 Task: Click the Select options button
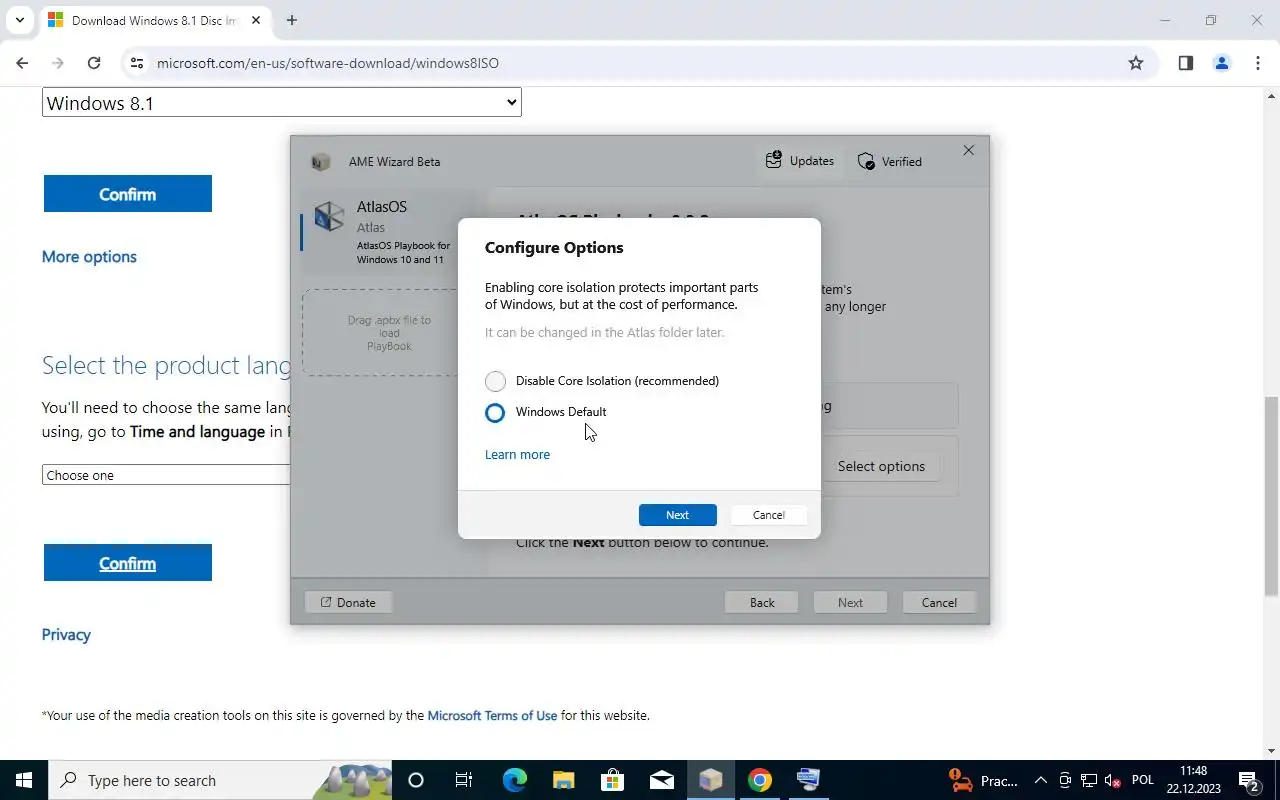tap(881, 466)
